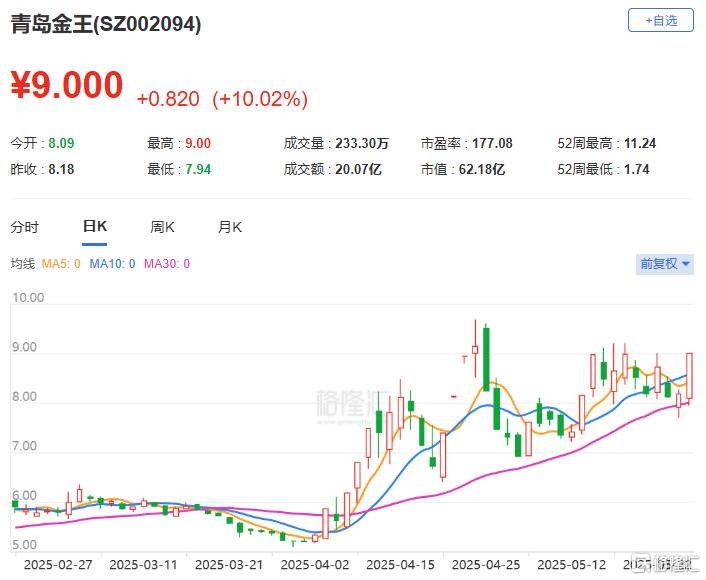Click the 52周最低 value 1.74
Screen dimensions: 706x580
pyautogui.click(x=637, y=169)
